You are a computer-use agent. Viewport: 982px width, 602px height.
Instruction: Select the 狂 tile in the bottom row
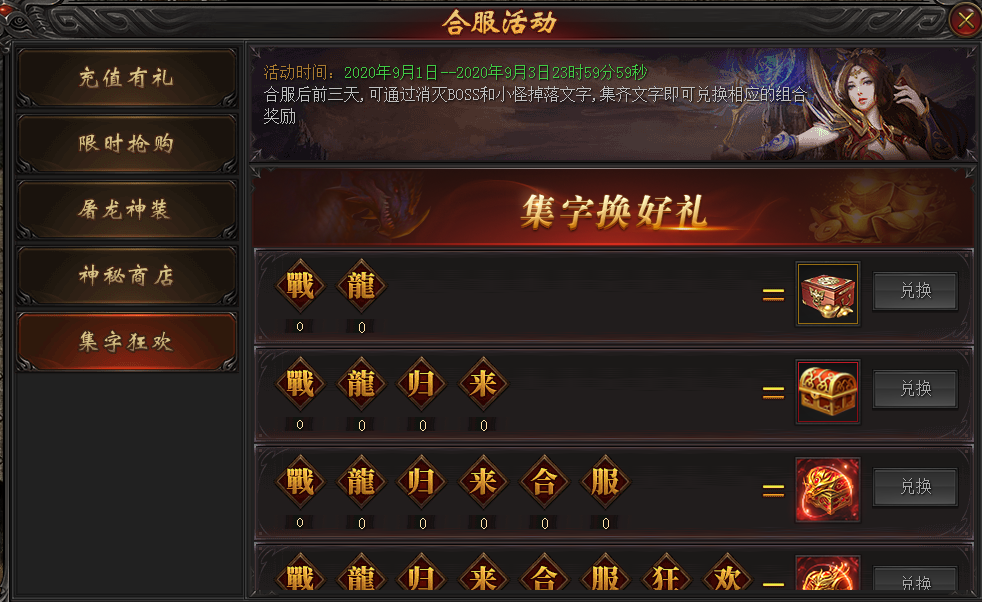pos(666,573)
